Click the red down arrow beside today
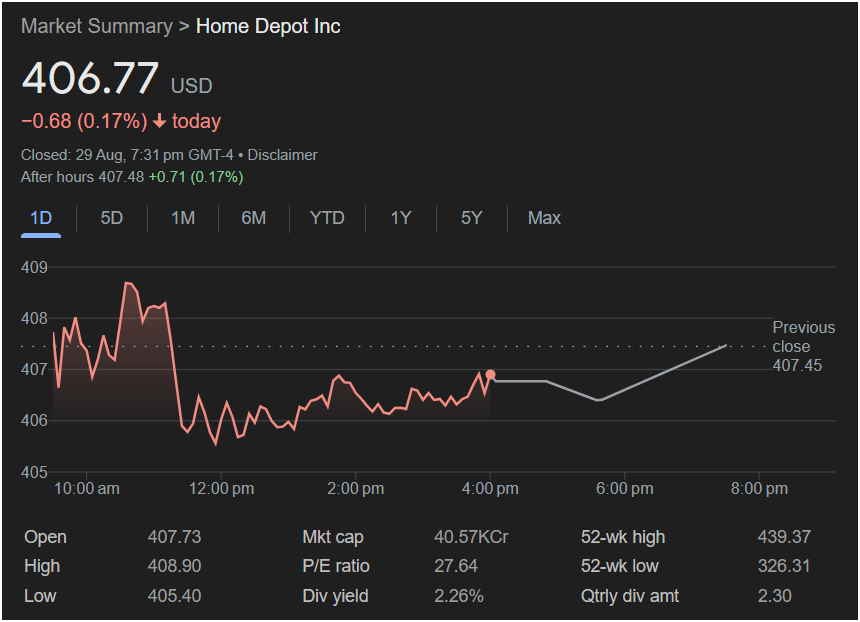 (x=159, y=122)
